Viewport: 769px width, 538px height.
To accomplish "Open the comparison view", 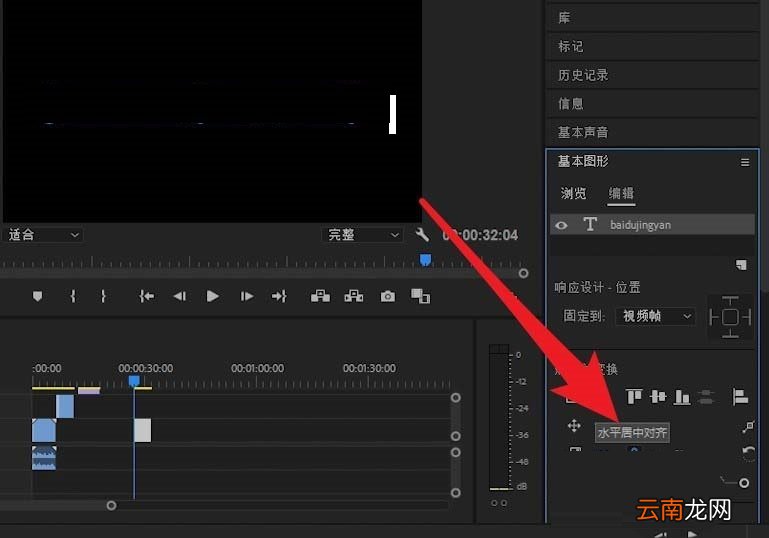I will [x=420, y=296].
